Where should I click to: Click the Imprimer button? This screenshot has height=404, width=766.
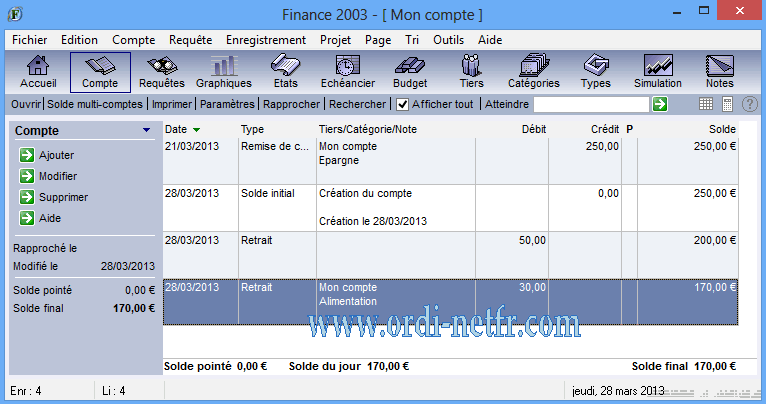coord(172,104)
